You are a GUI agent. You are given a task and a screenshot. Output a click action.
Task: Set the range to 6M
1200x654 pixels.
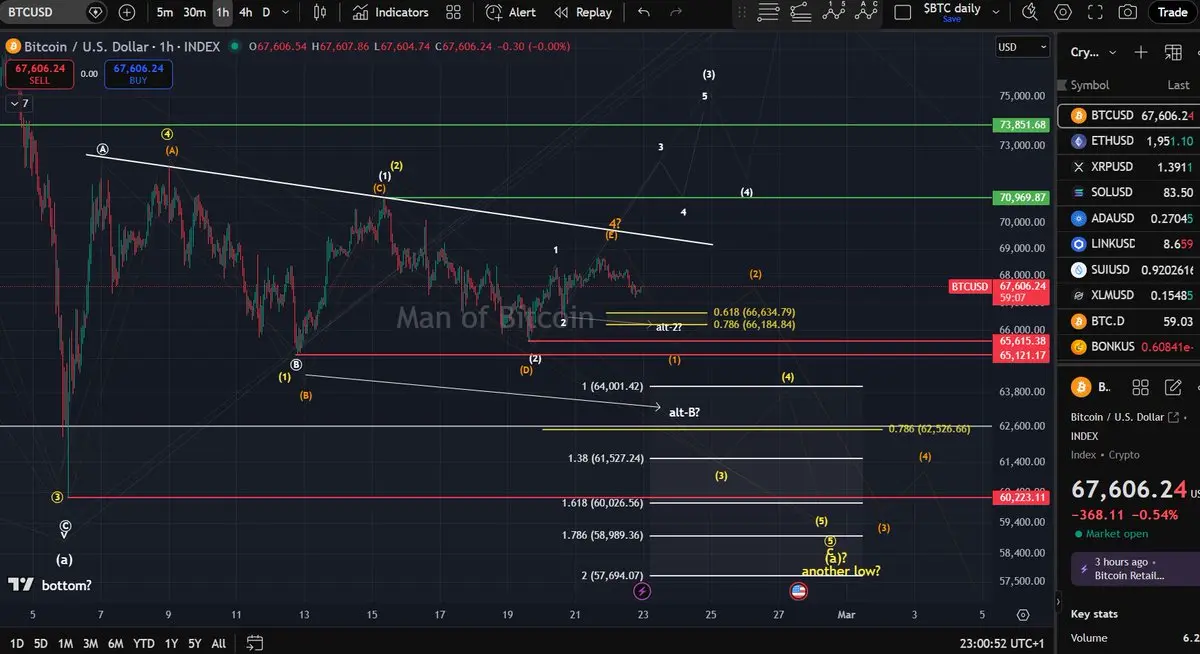(x=116, y=643)
